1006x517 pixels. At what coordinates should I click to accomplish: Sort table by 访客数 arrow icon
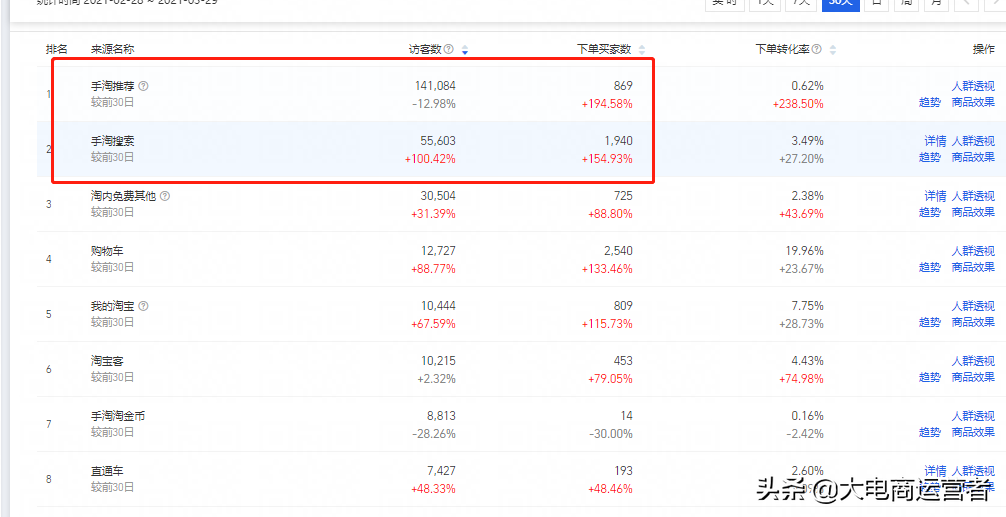click(465, 50)
